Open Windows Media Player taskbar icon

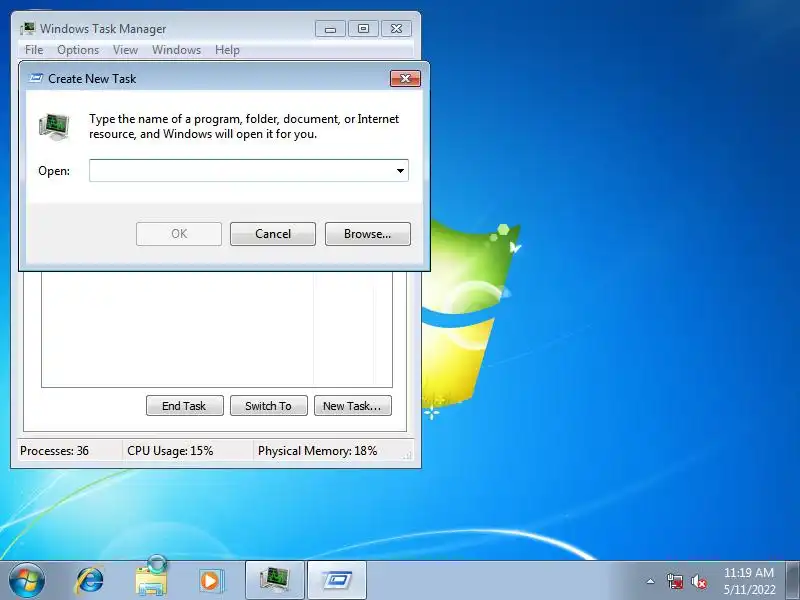click(x=210, y=581)
